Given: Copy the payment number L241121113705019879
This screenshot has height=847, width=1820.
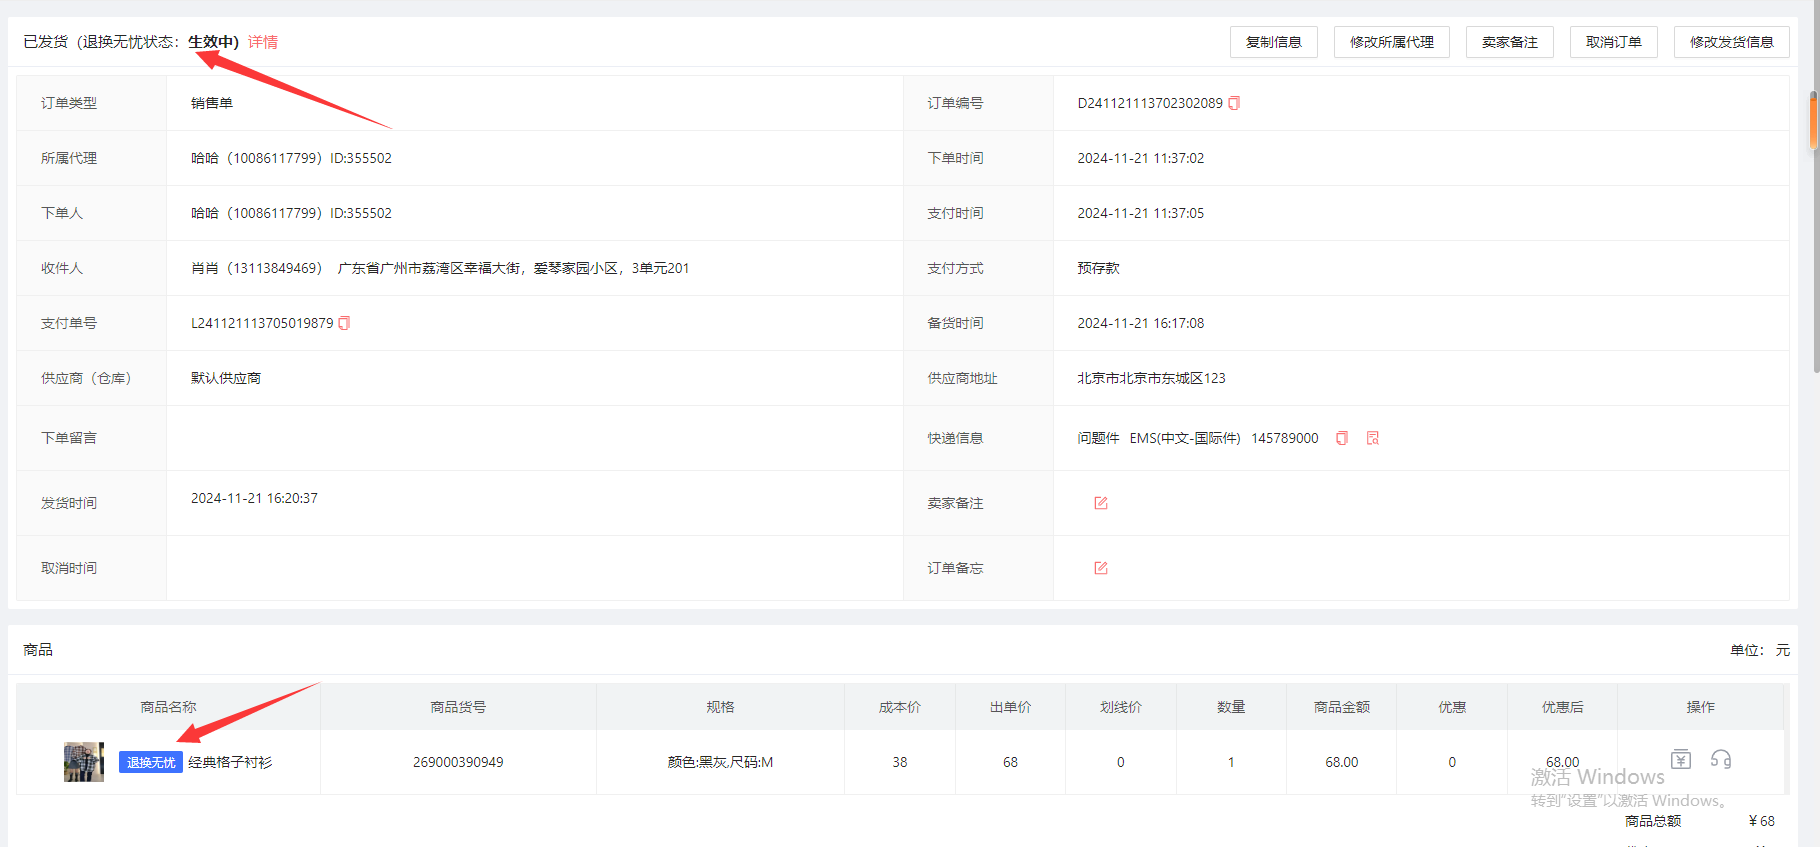Looking at the screenshot, I should click(x=344, y=323).
